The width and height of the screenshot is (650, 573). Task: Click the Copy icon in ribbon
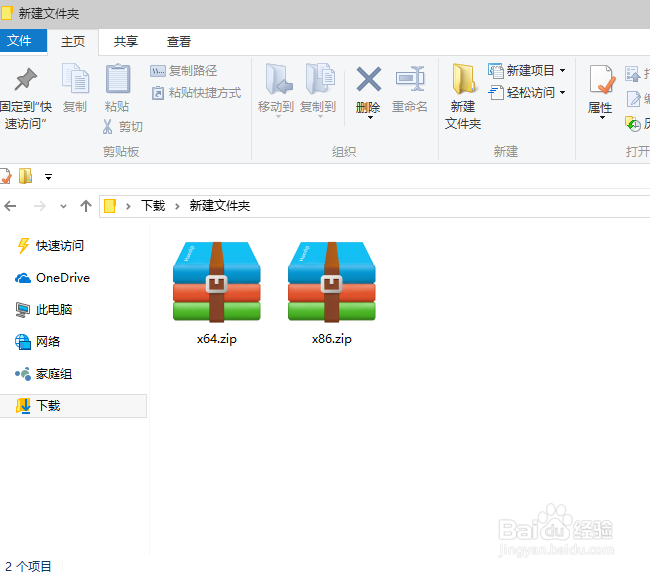coord(75,78)
